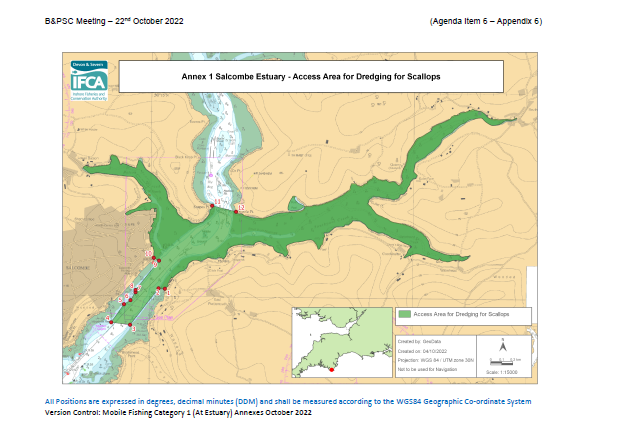Screen dimensions: 620x431
Task: Select red point marker 5 on the map
Action: (124, 304)
